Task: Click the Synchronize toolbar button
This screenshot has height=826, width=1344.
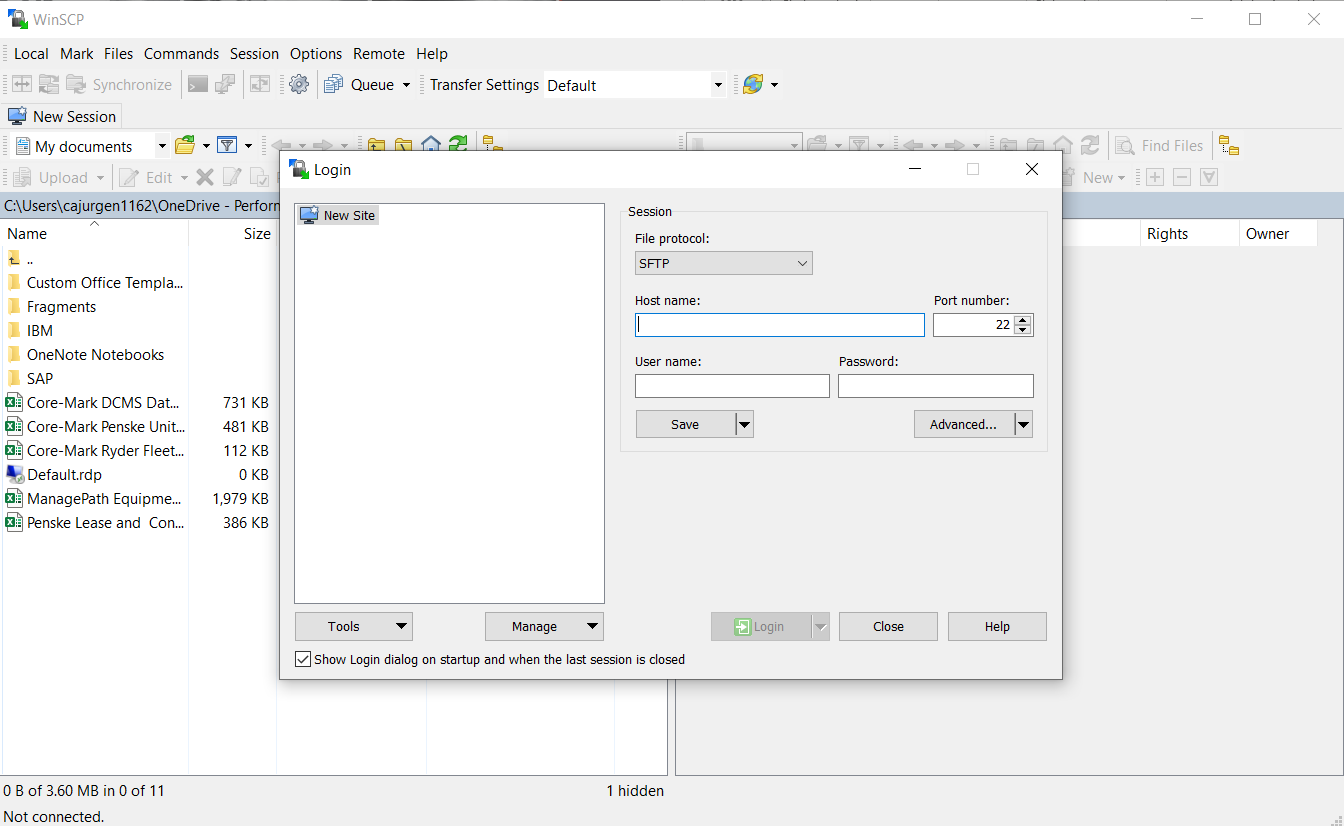Action: coord(119,85)
